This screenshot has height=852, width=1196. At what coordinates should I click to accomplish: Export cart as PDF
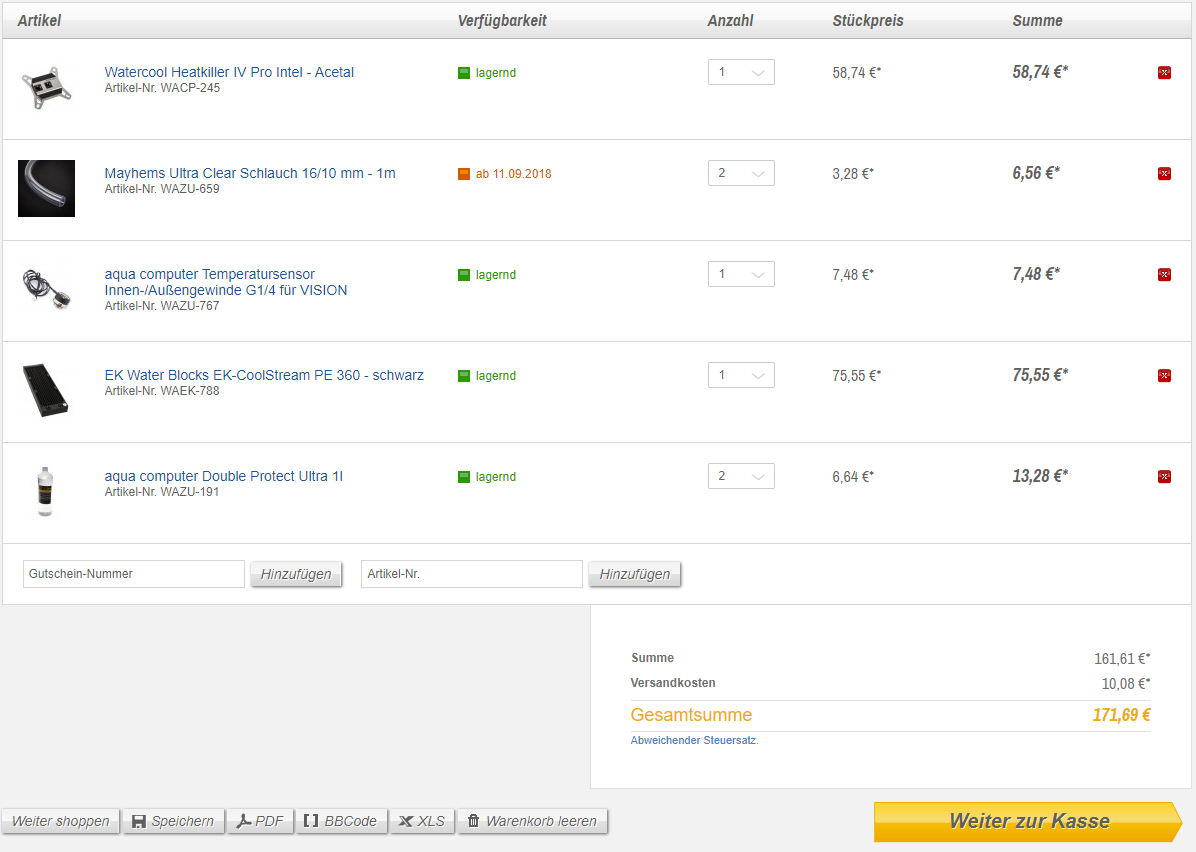click(x=260, y=821)
